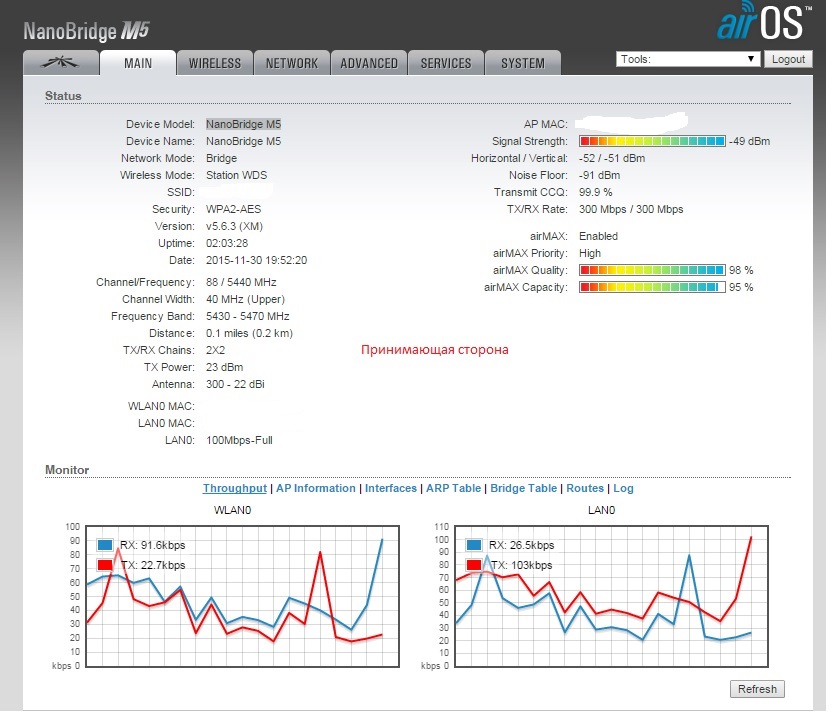The width and height of the screenshot is (834, 713).
Task: Click the Signal Strength color bar
Action: tap(651, 142)
